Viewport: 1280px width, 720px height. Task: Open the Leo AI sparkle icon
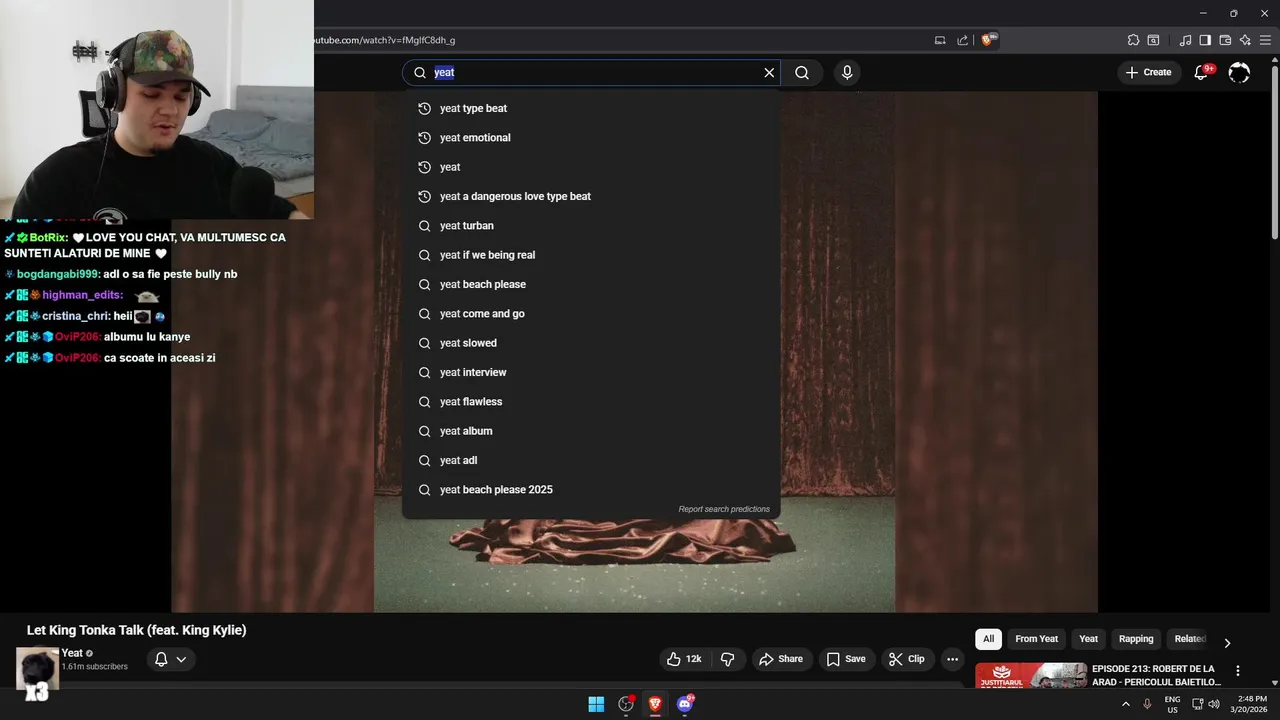[x=1245, y=40]
